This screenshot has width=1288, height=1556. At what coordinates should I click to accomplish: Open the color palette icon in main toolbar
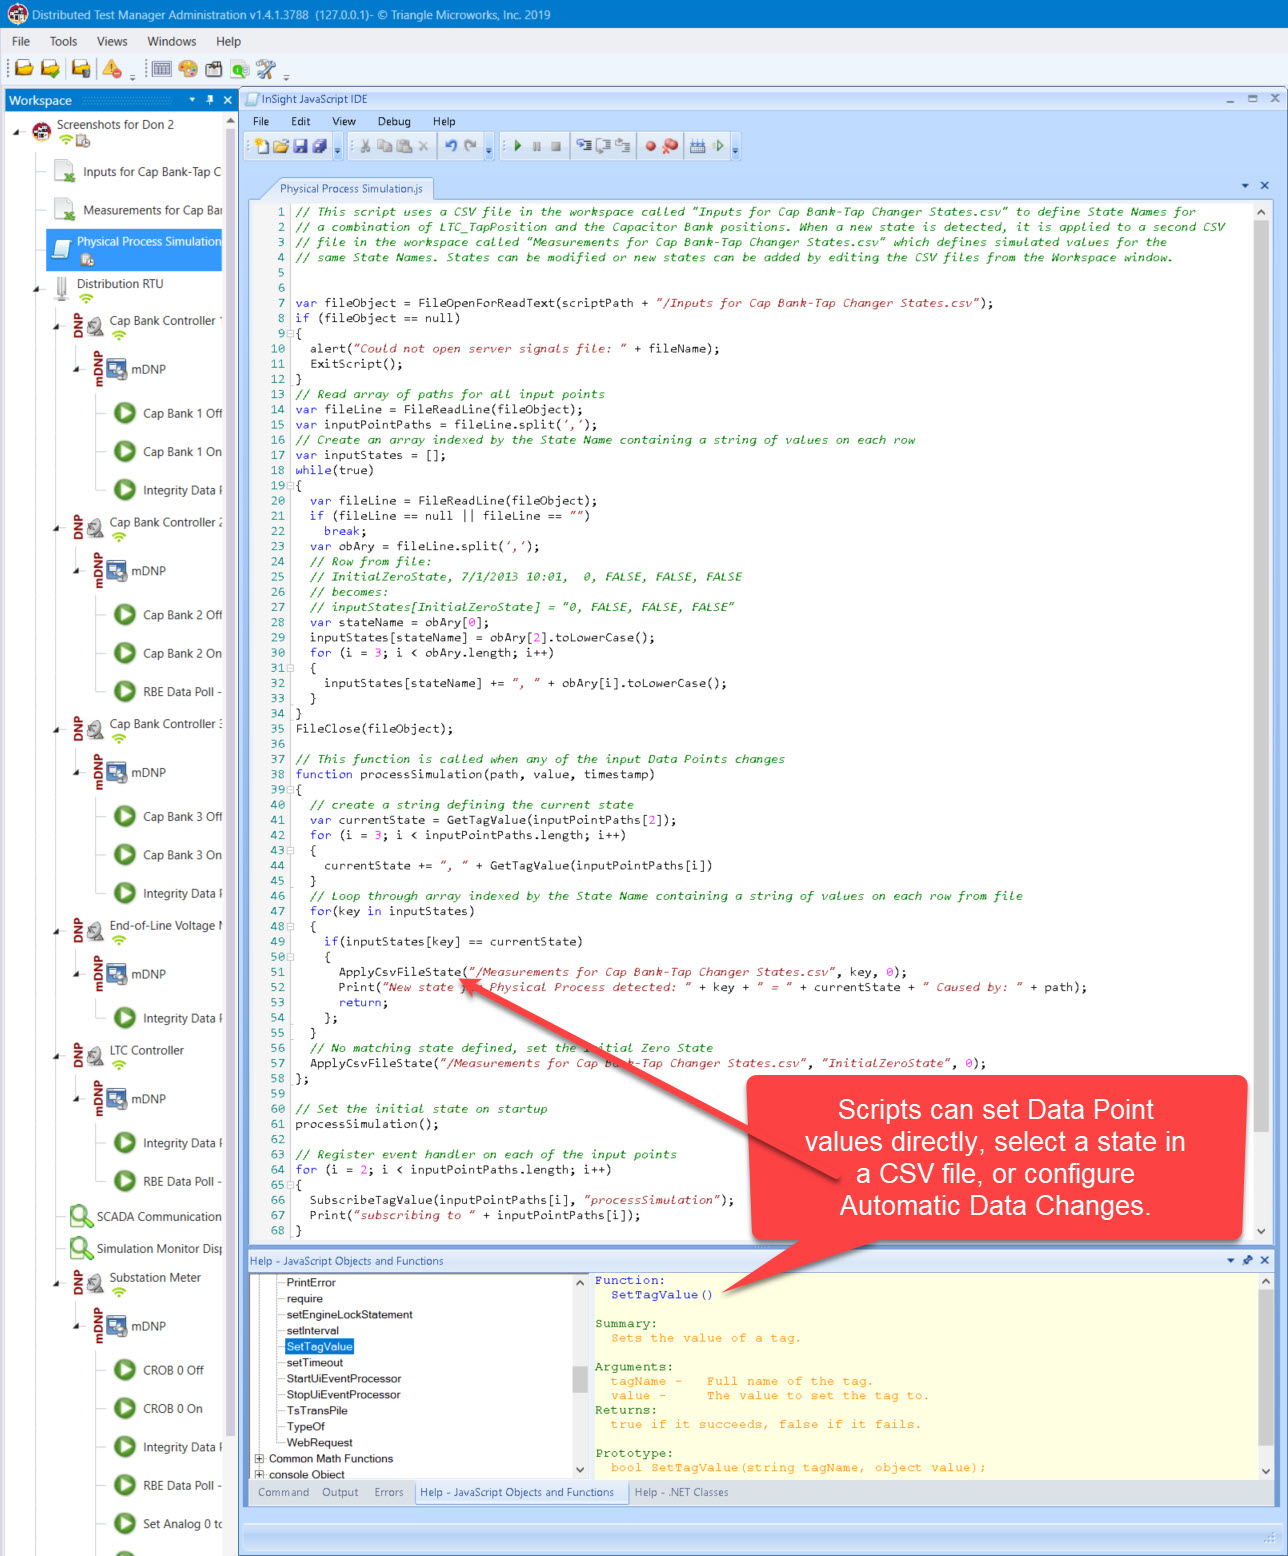[x=188, y=69]
